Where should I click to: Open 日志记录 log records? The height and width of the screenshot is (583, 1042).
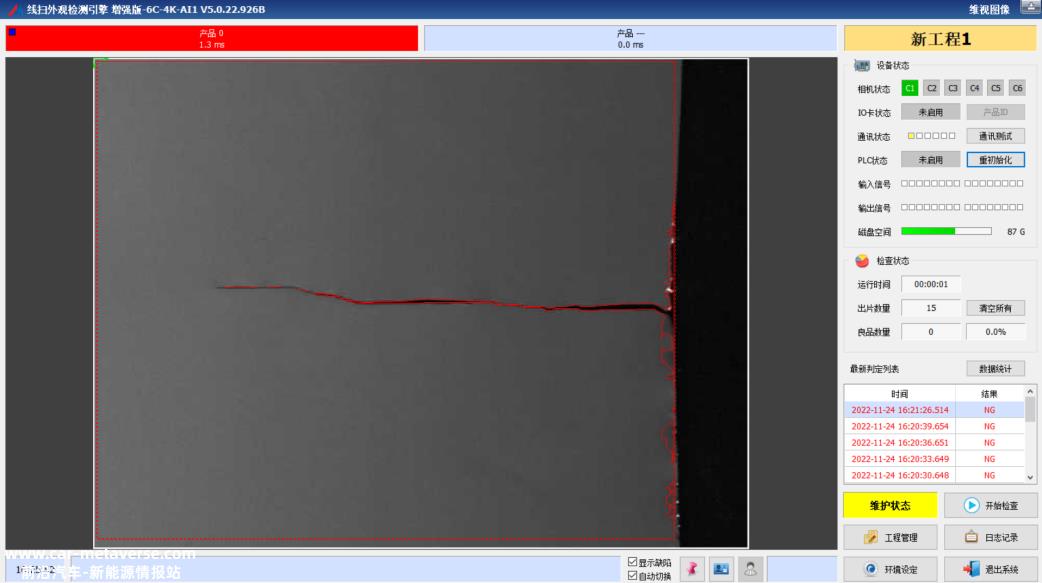tap(991, 537)
